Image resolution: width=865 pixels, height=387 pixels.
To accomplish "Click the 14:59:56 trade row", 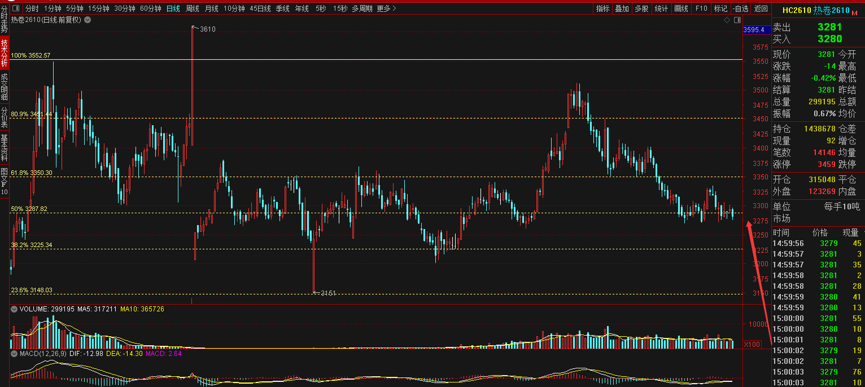I will [818, 243].
